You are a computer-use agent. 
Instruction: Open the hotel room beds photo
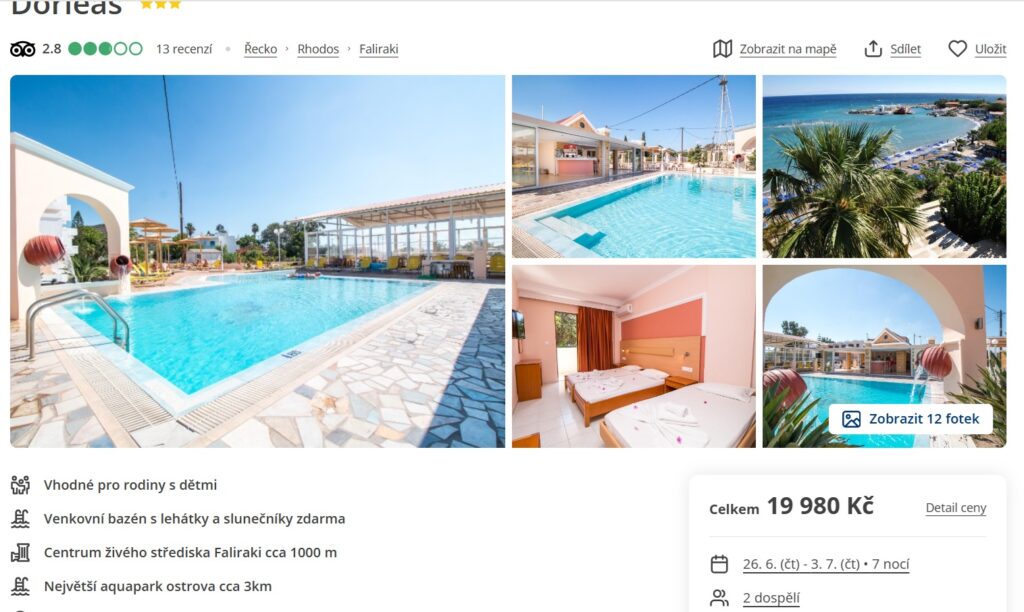pyautogui.click(x=633, y=356)
